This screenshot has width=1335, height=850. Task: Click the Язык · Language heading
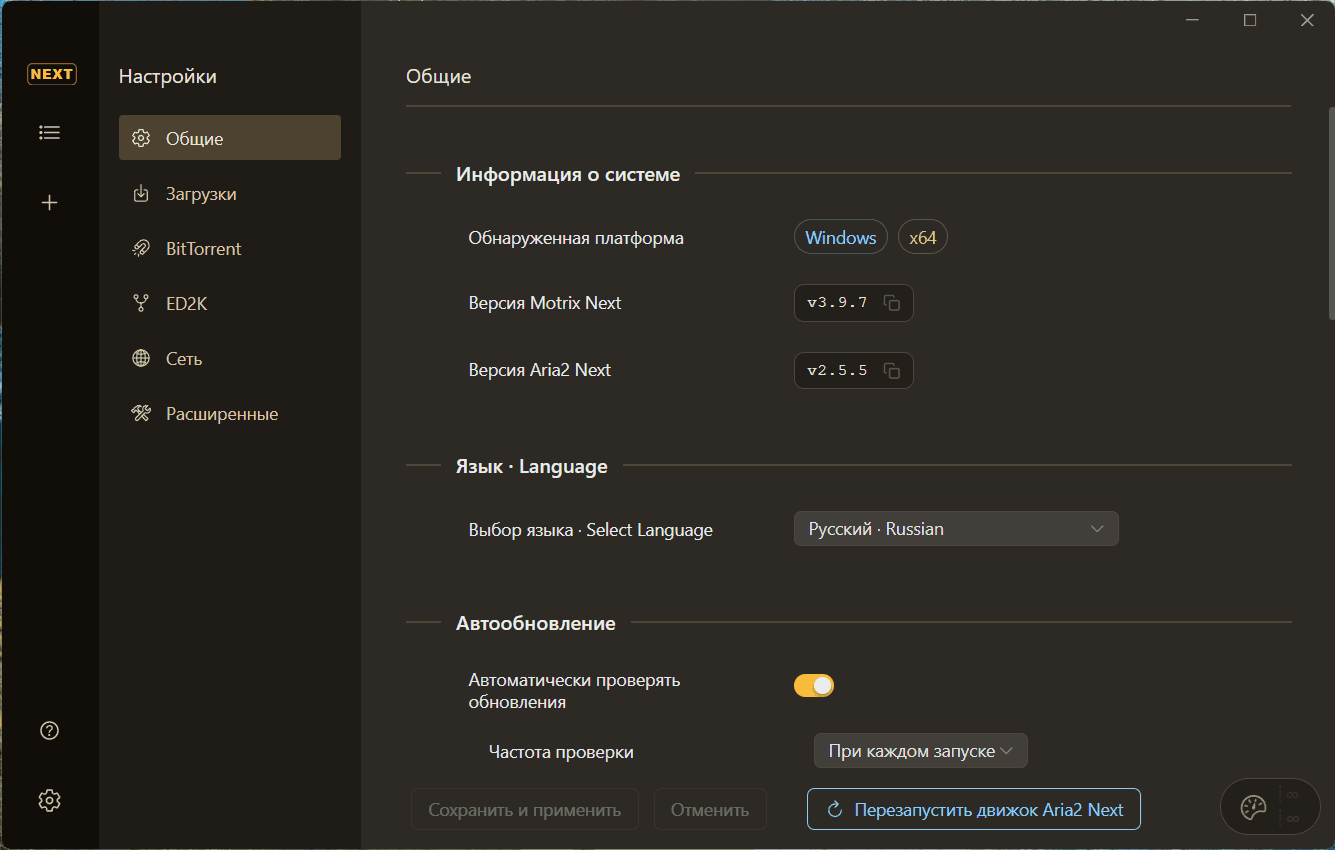pyautogui.click(x=532, y=466)
